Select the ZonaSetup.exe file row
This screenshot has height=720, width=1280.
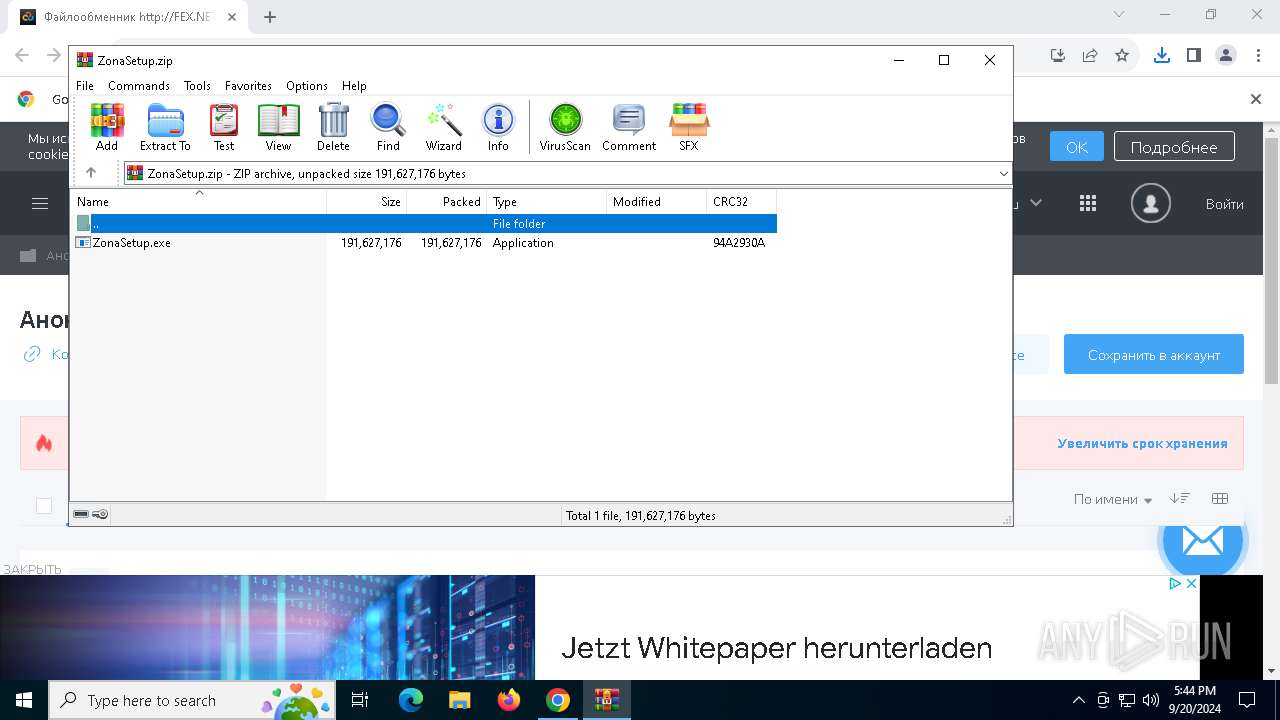tap(424, 243)
